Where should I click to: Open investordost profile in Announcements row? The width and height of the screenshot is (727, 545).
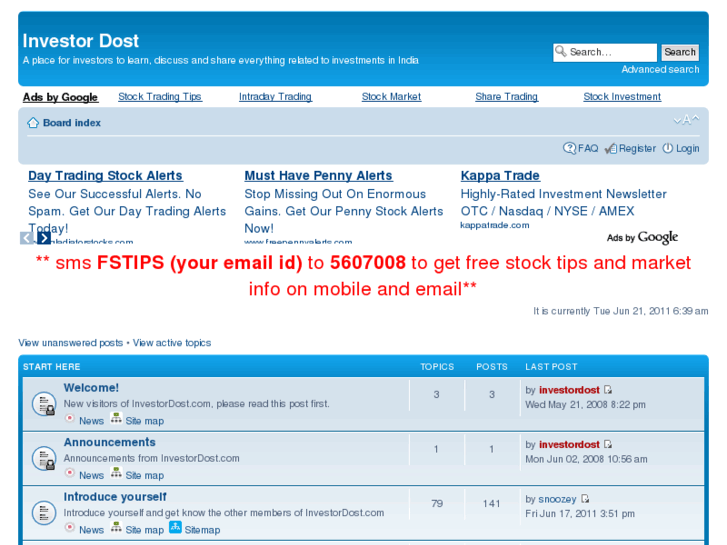569,444
